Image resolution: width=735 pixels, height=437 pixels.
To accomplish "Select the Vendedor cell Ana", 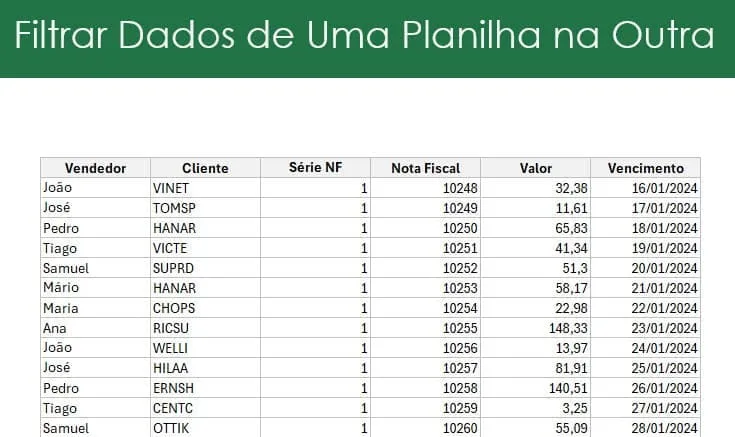I will tap(96, 328).
